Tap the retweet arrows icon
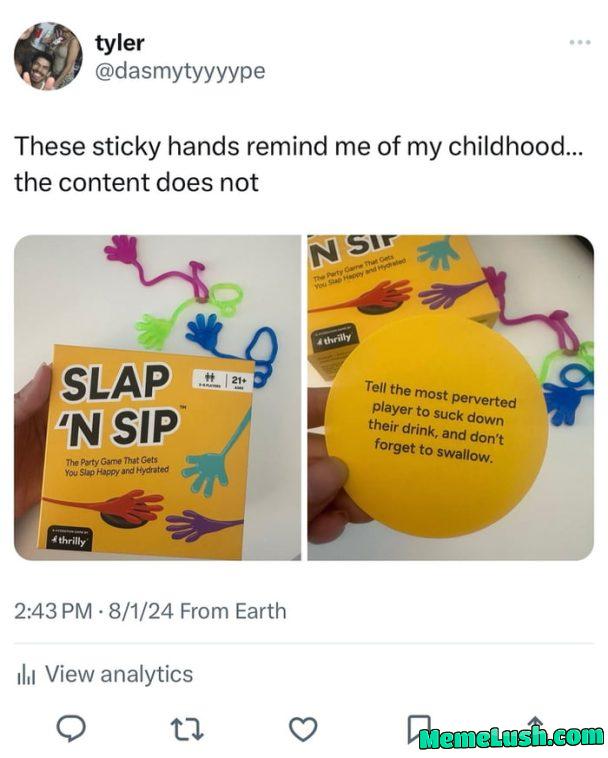Viewport: 608px width, 758px height. pyautogui.click(x=188, y=729)
